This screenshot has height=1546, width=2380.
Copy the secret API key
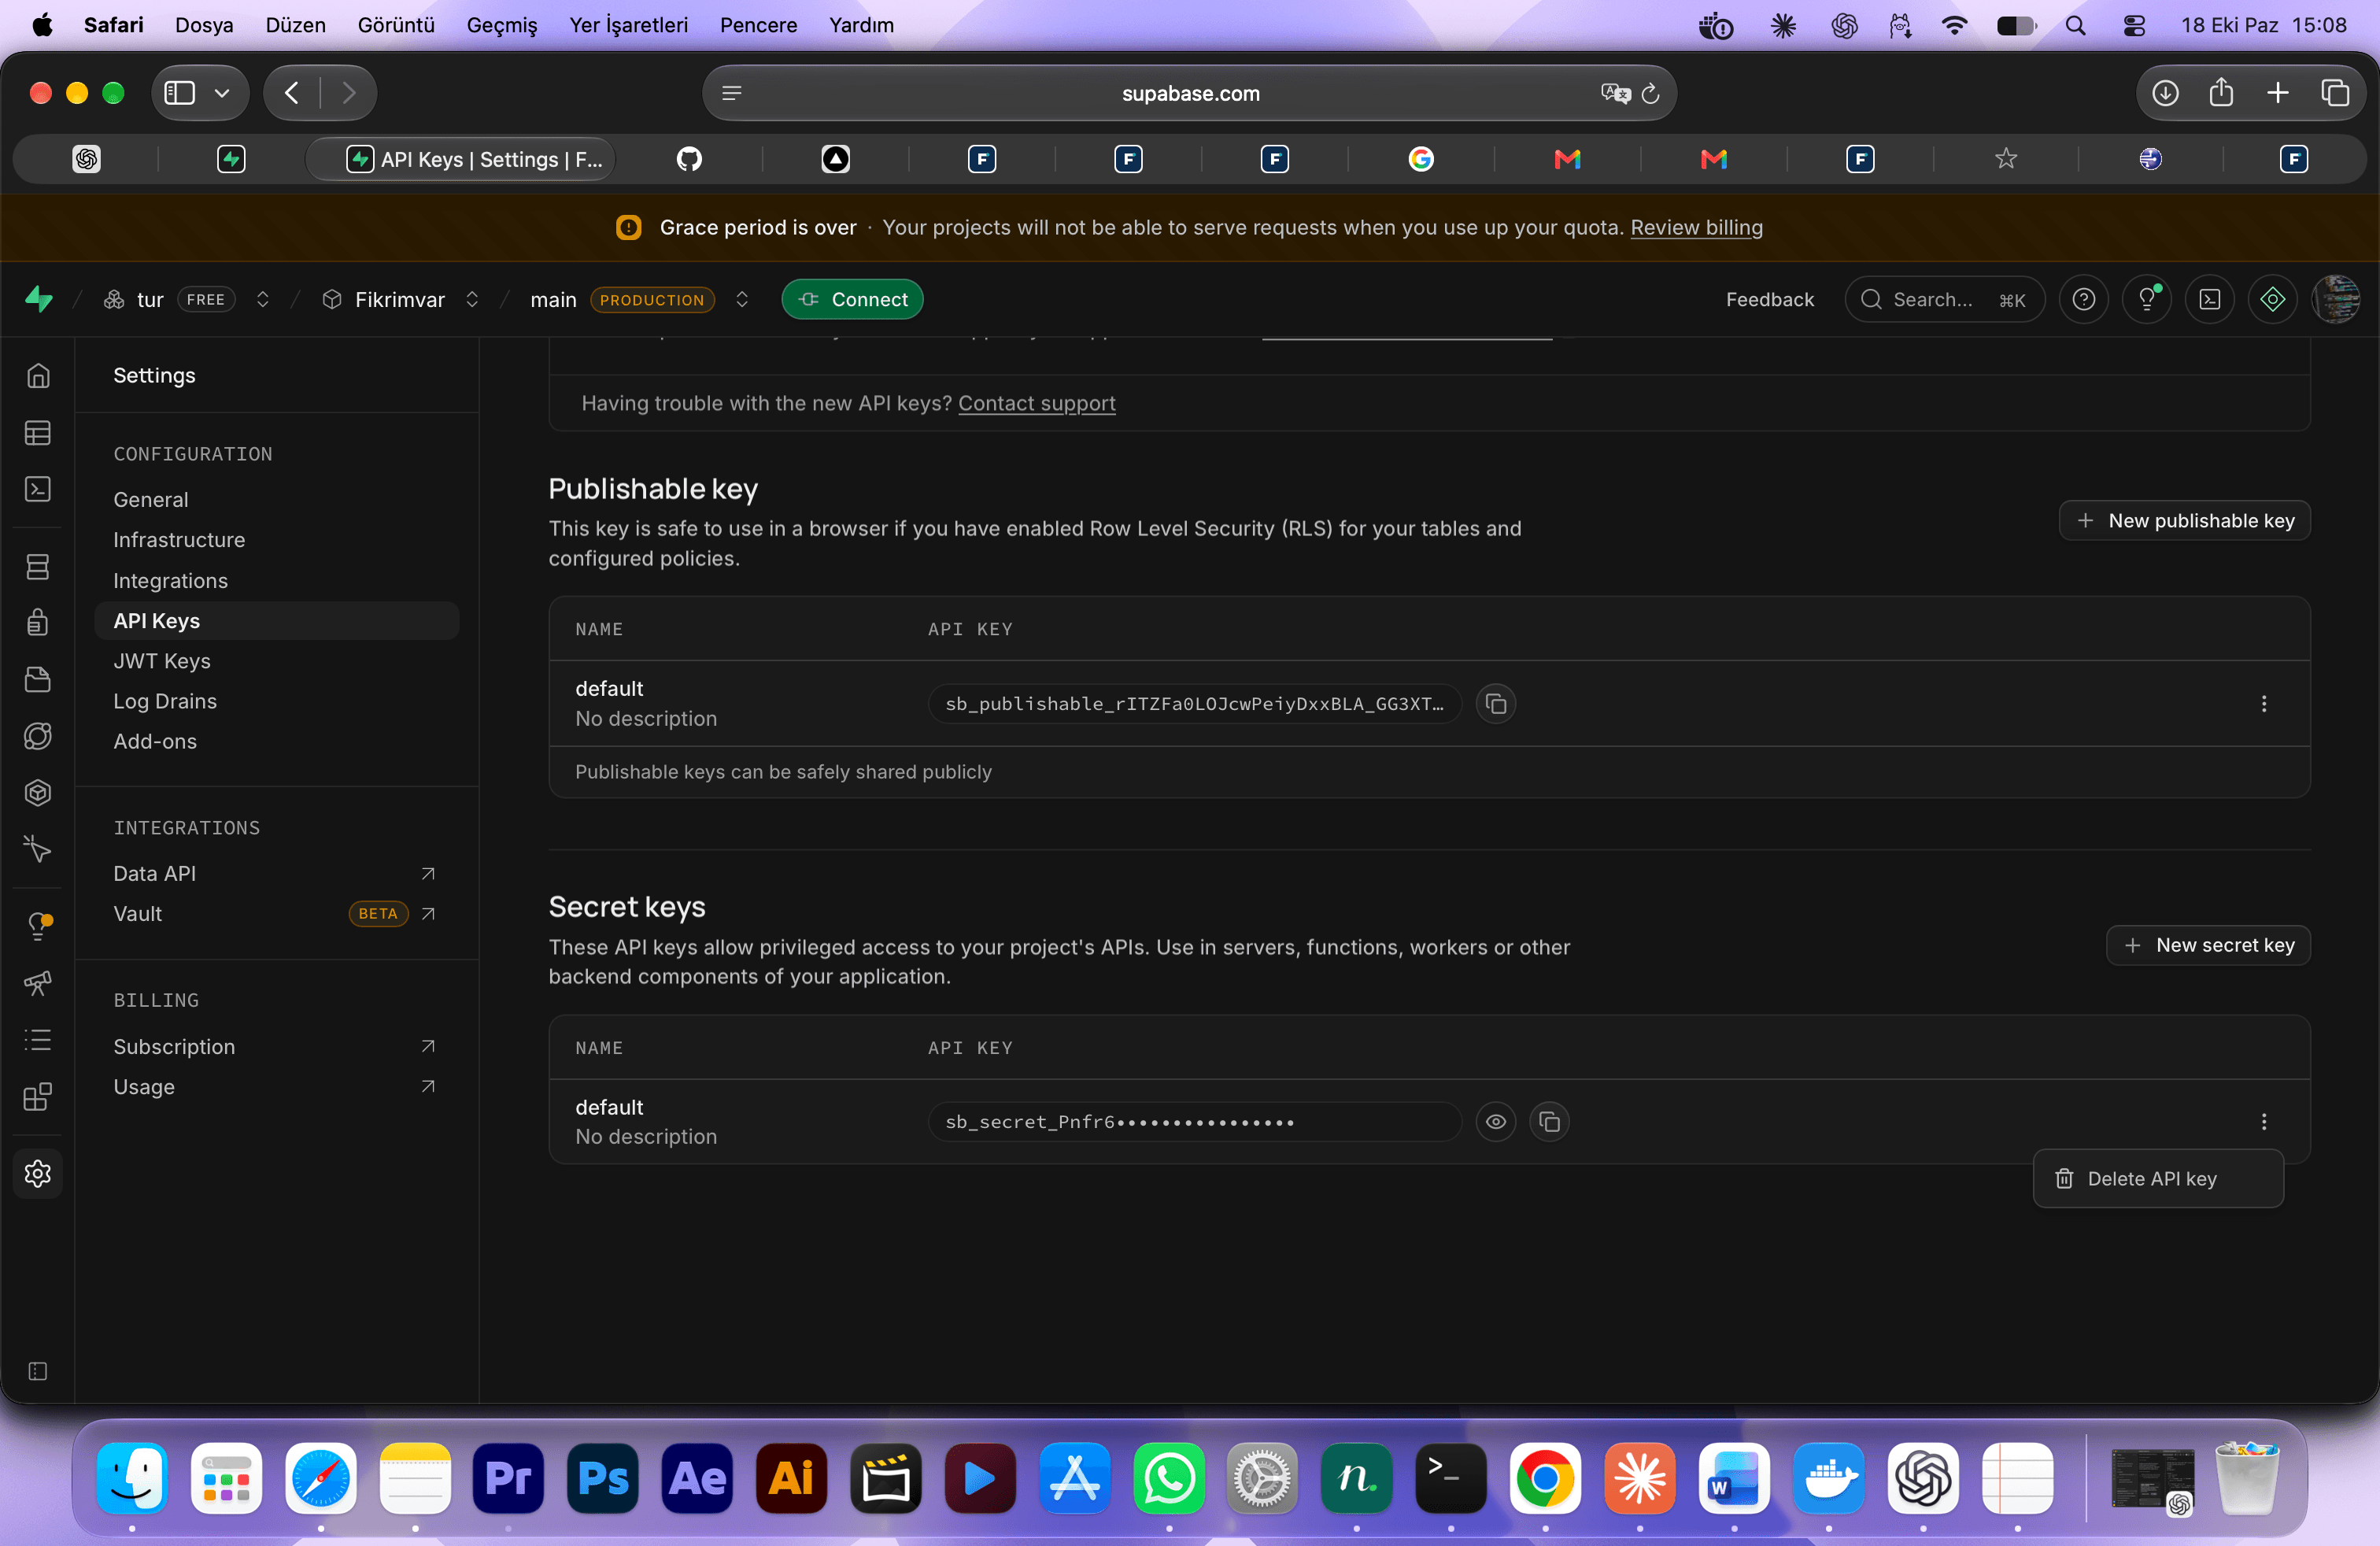(1549, 1122)
